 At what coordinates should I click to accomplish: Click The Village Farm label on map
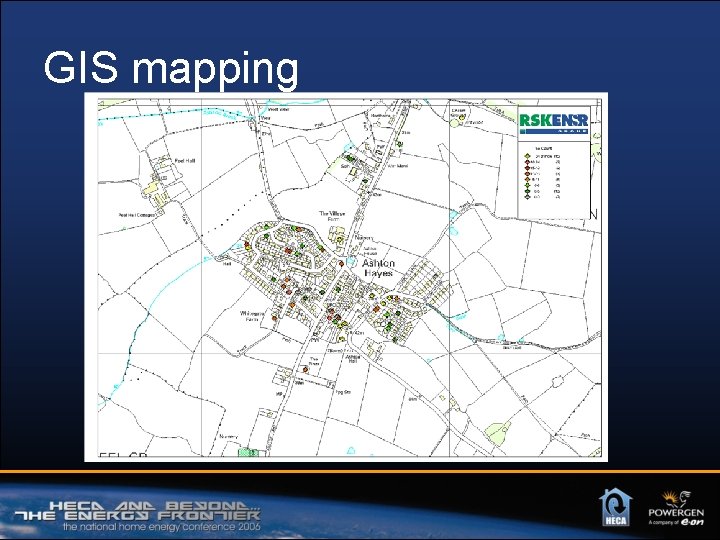pyautogui.click(x=332, y=216)
